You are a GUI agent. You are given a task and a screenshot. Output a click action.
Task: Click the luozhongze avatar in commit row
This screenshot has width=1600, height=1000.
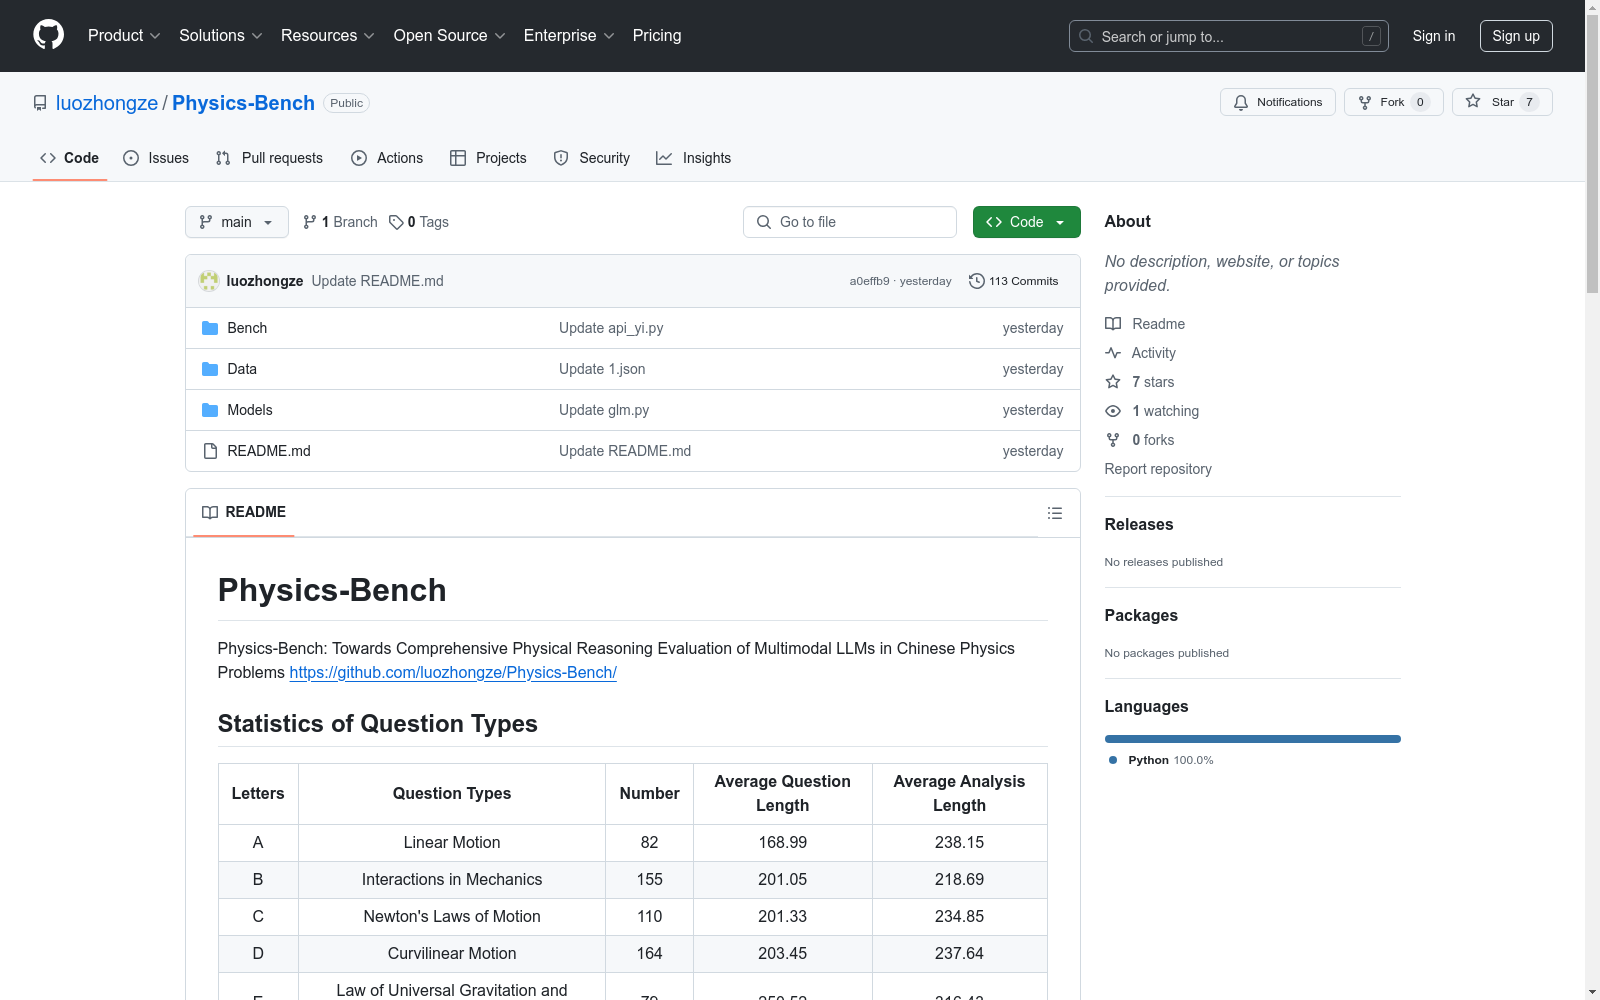209,281
